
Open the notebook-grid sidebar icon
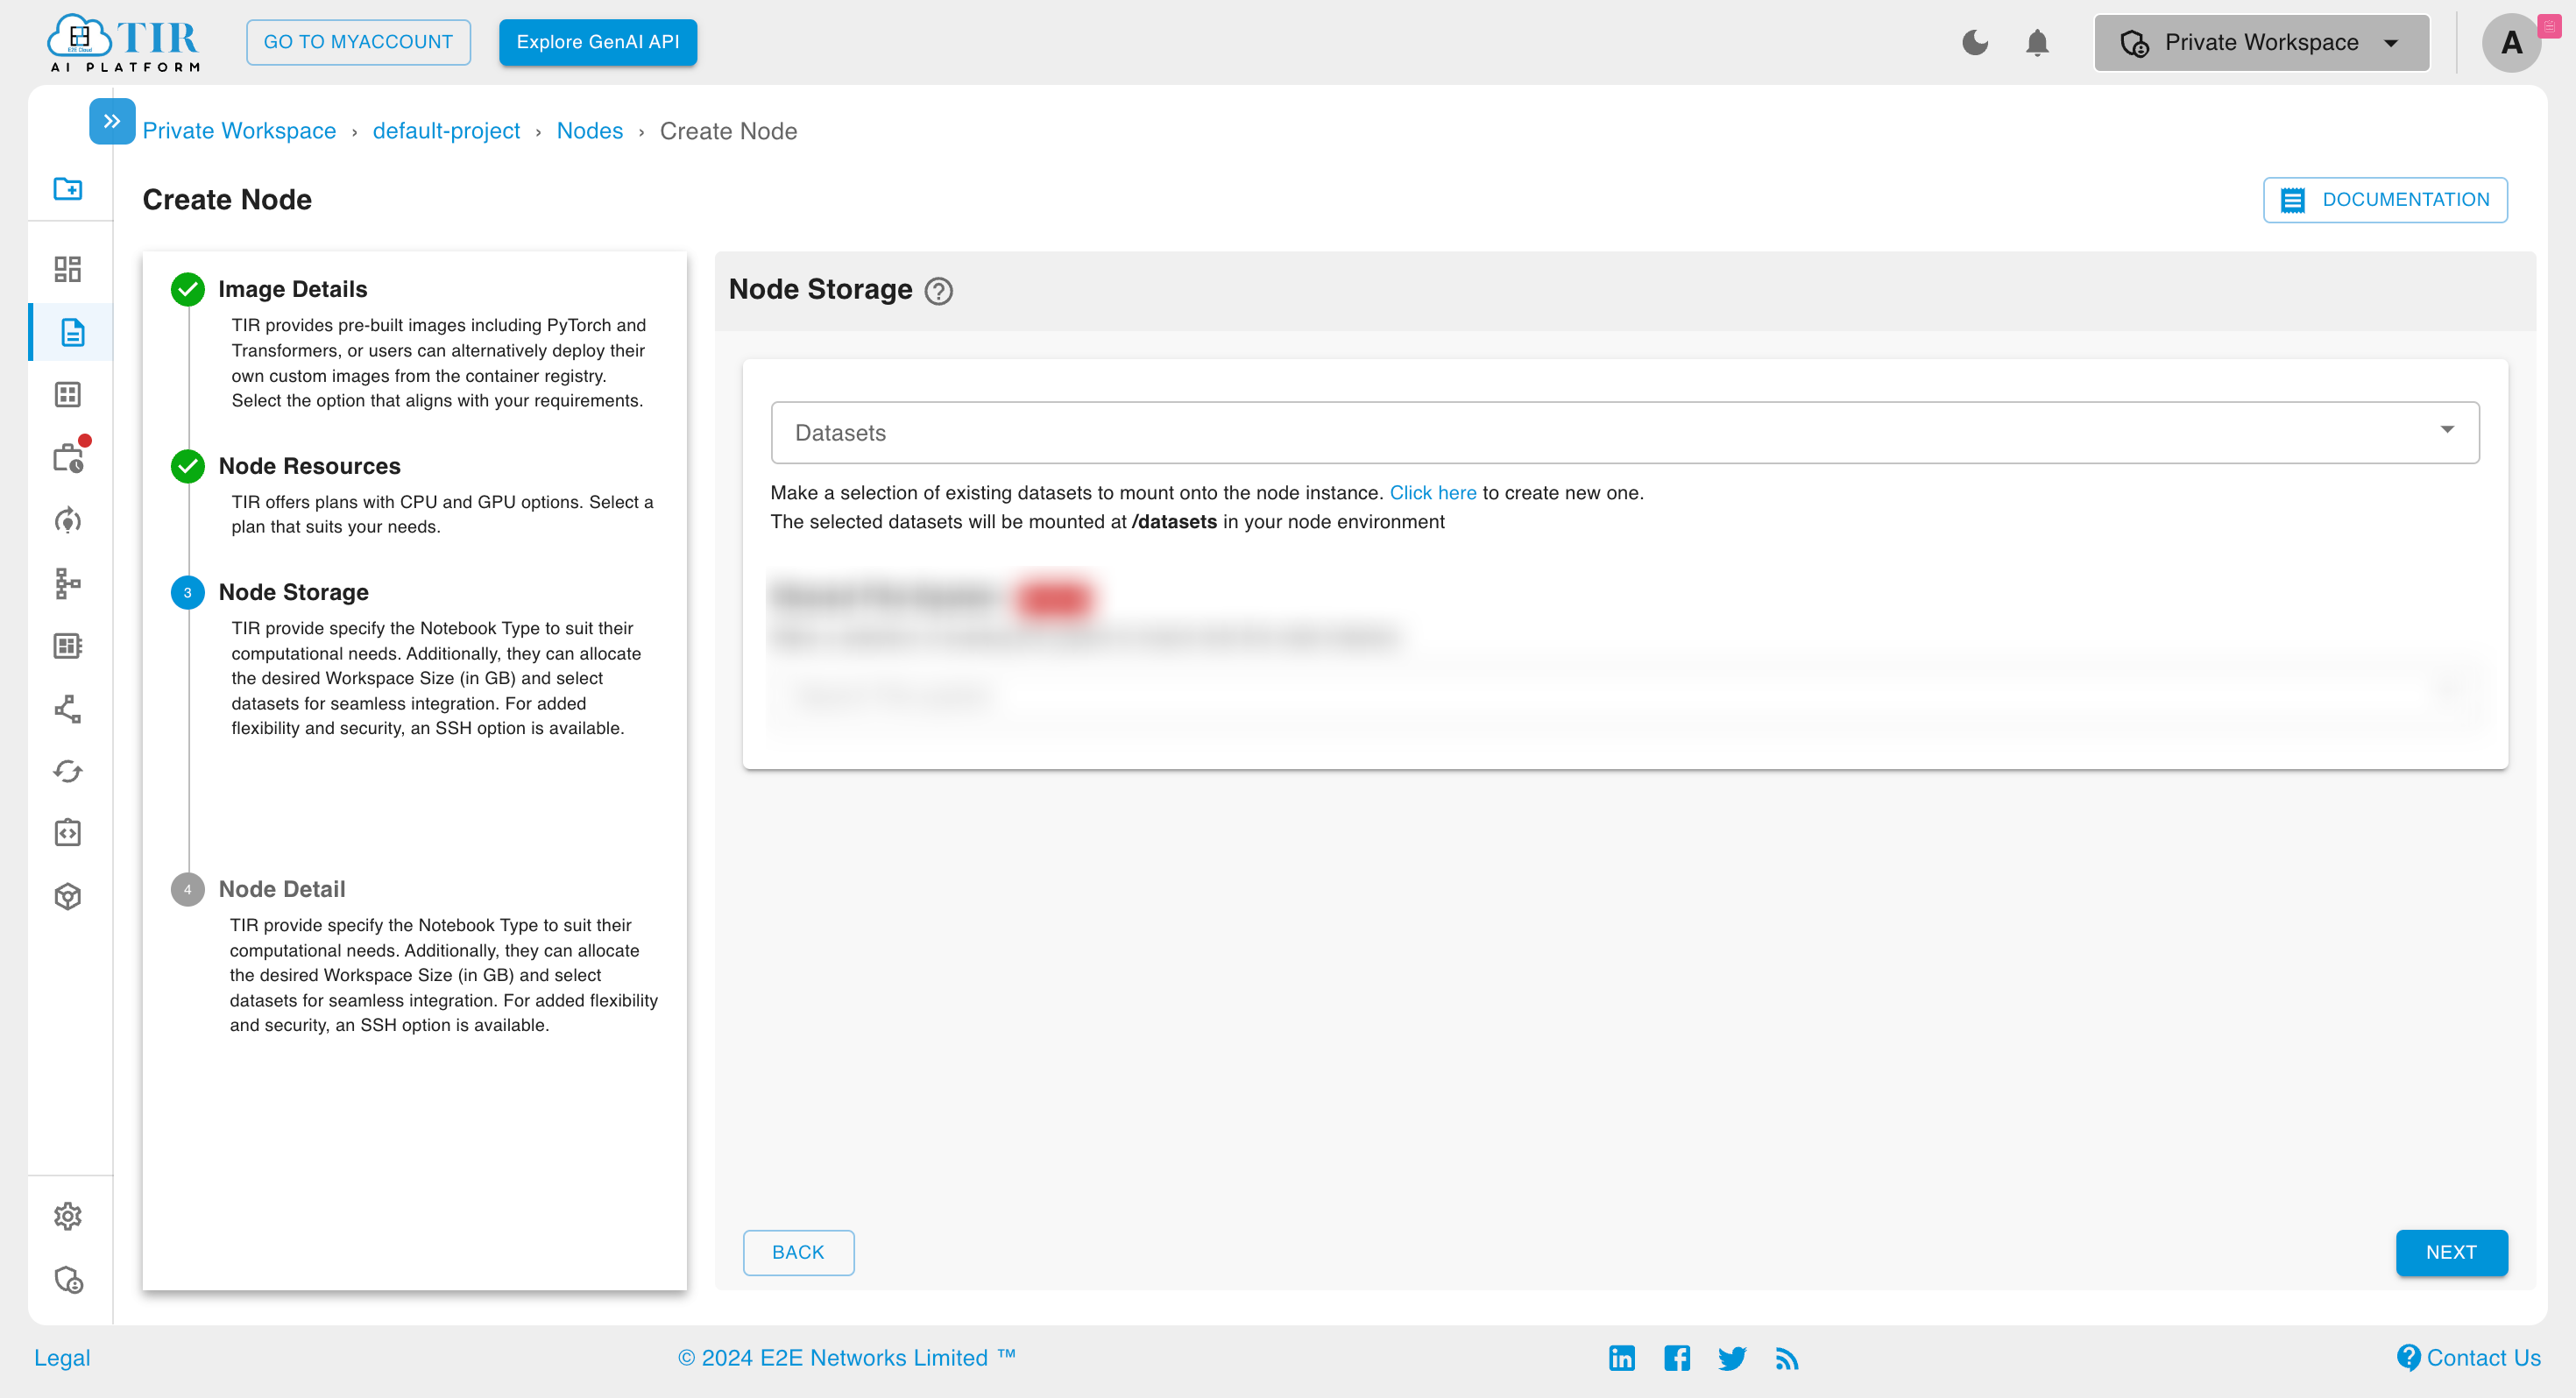(x=68, y=646)
